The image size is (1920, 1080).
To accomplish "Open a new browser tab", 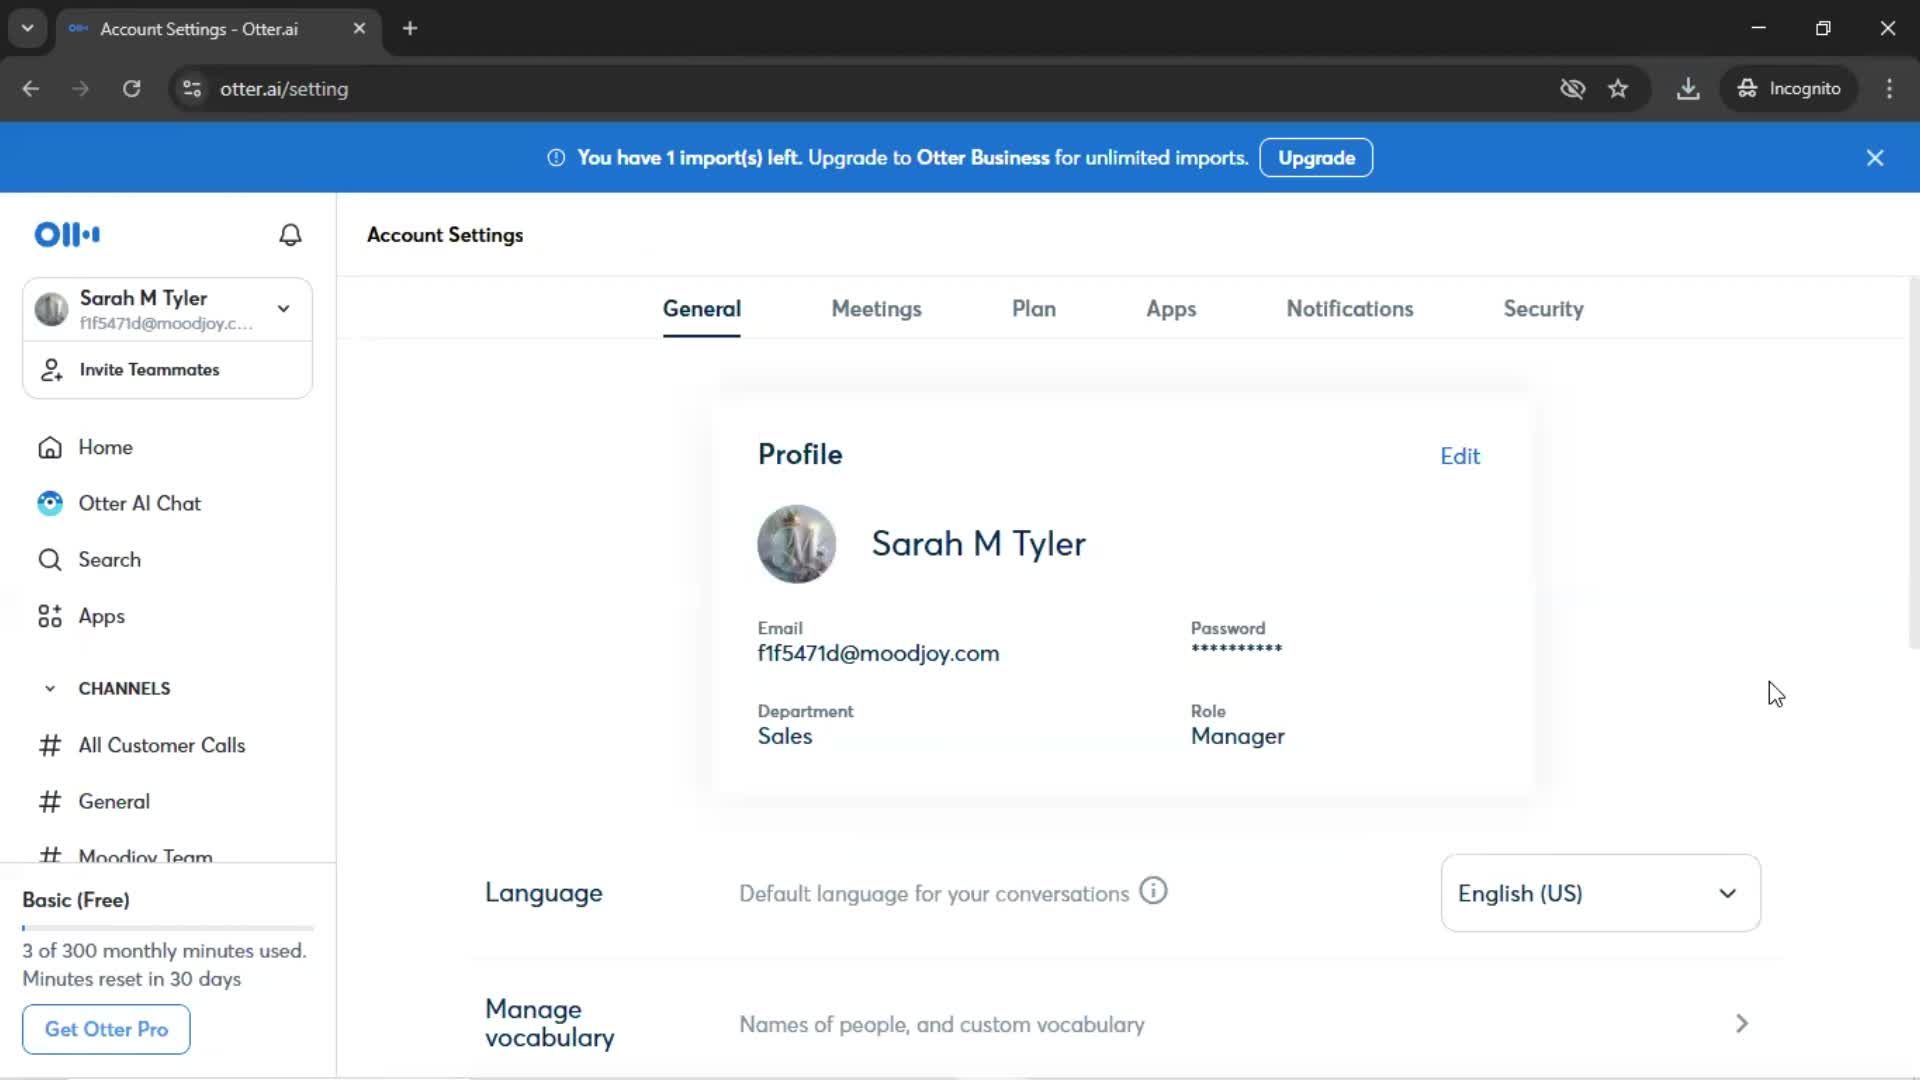I will (x=410, y=29).
